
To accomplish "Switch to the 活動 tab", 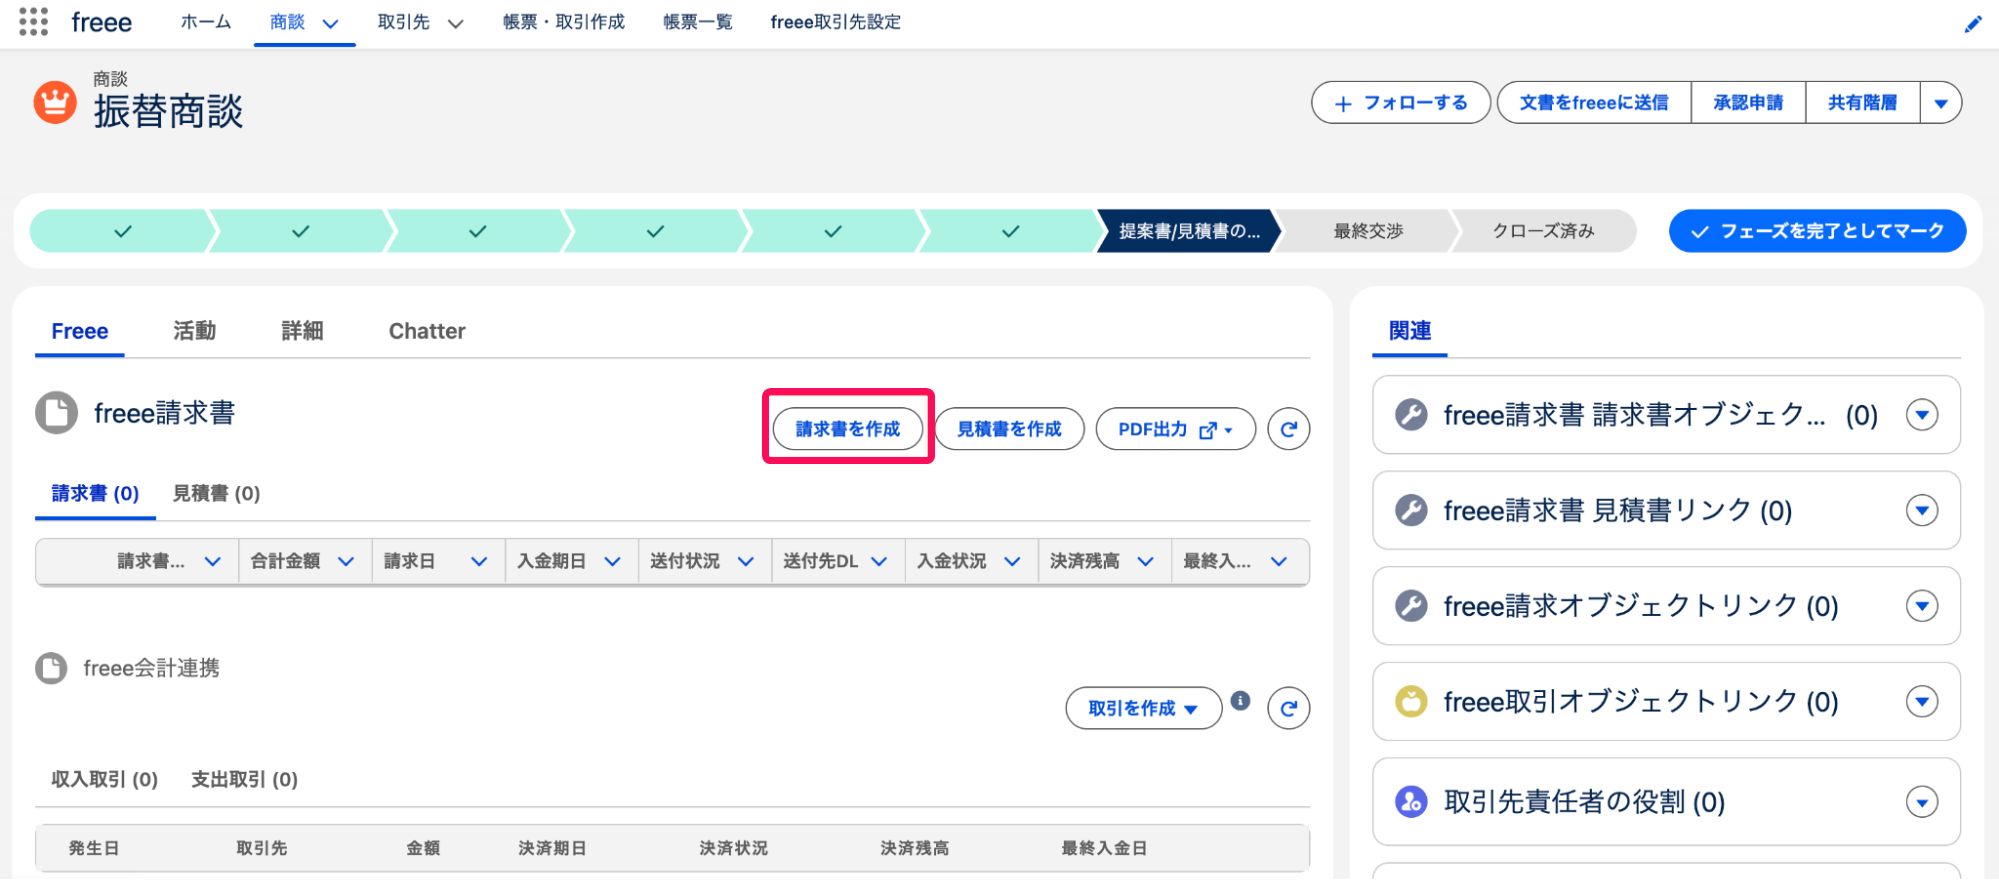I will point(194,331).
